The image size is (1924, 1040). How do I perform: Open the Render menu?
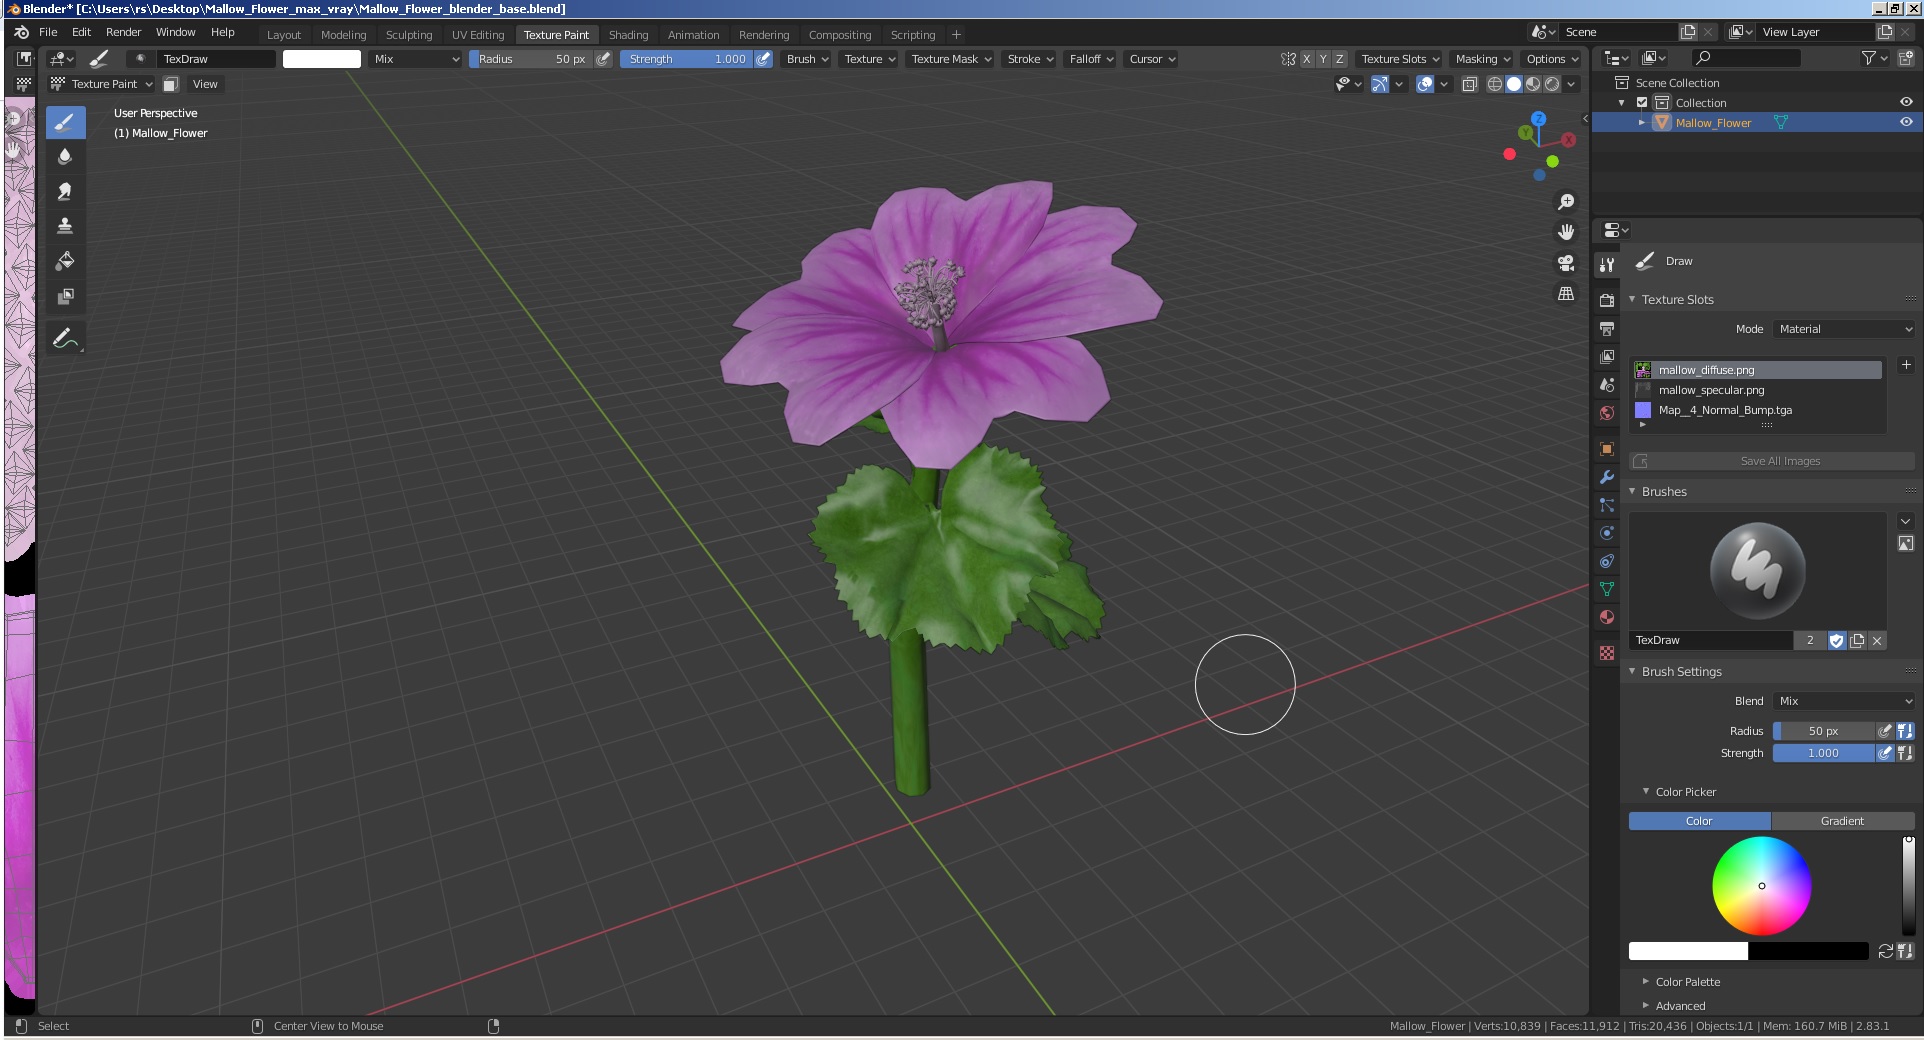124,32
